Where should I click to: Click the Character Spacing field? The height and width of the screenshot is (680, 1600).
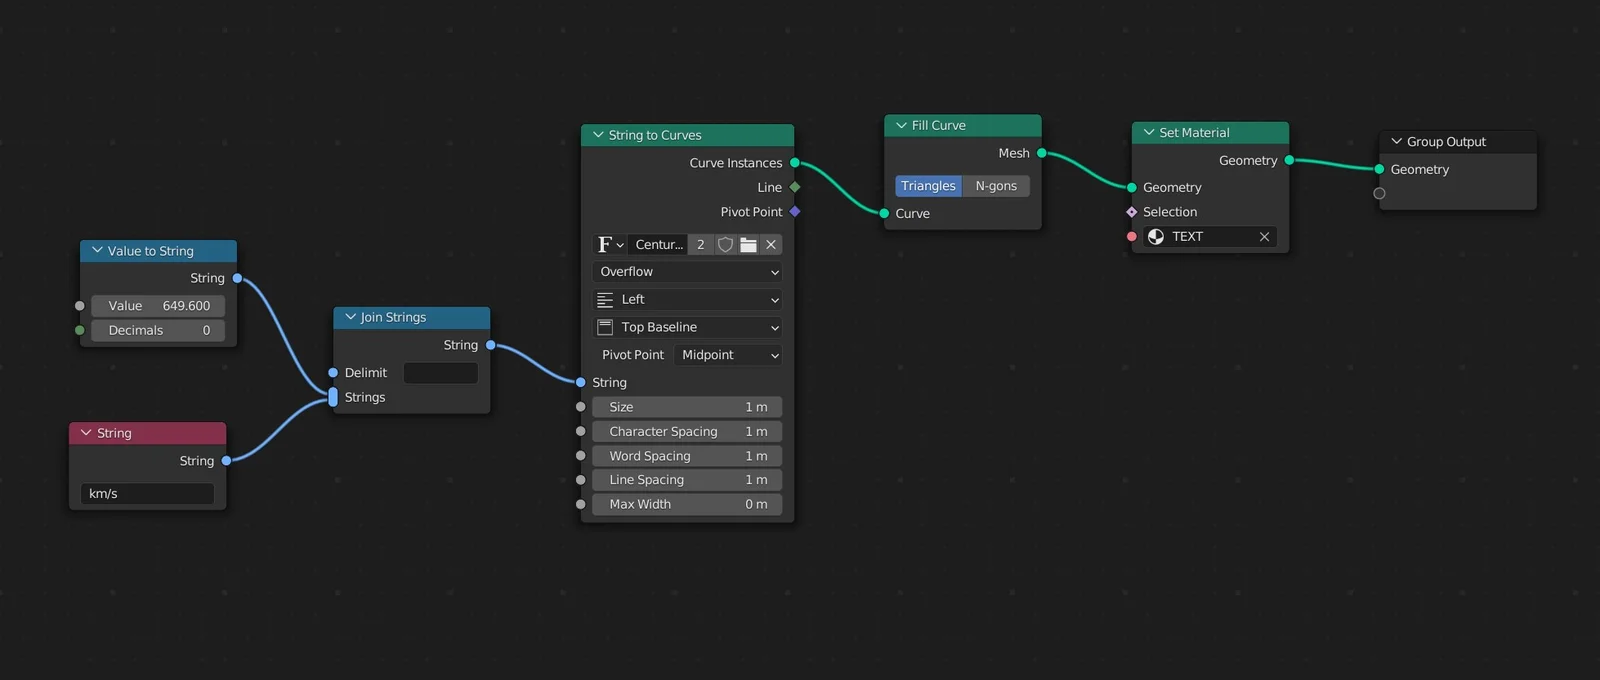coord(687,432)
